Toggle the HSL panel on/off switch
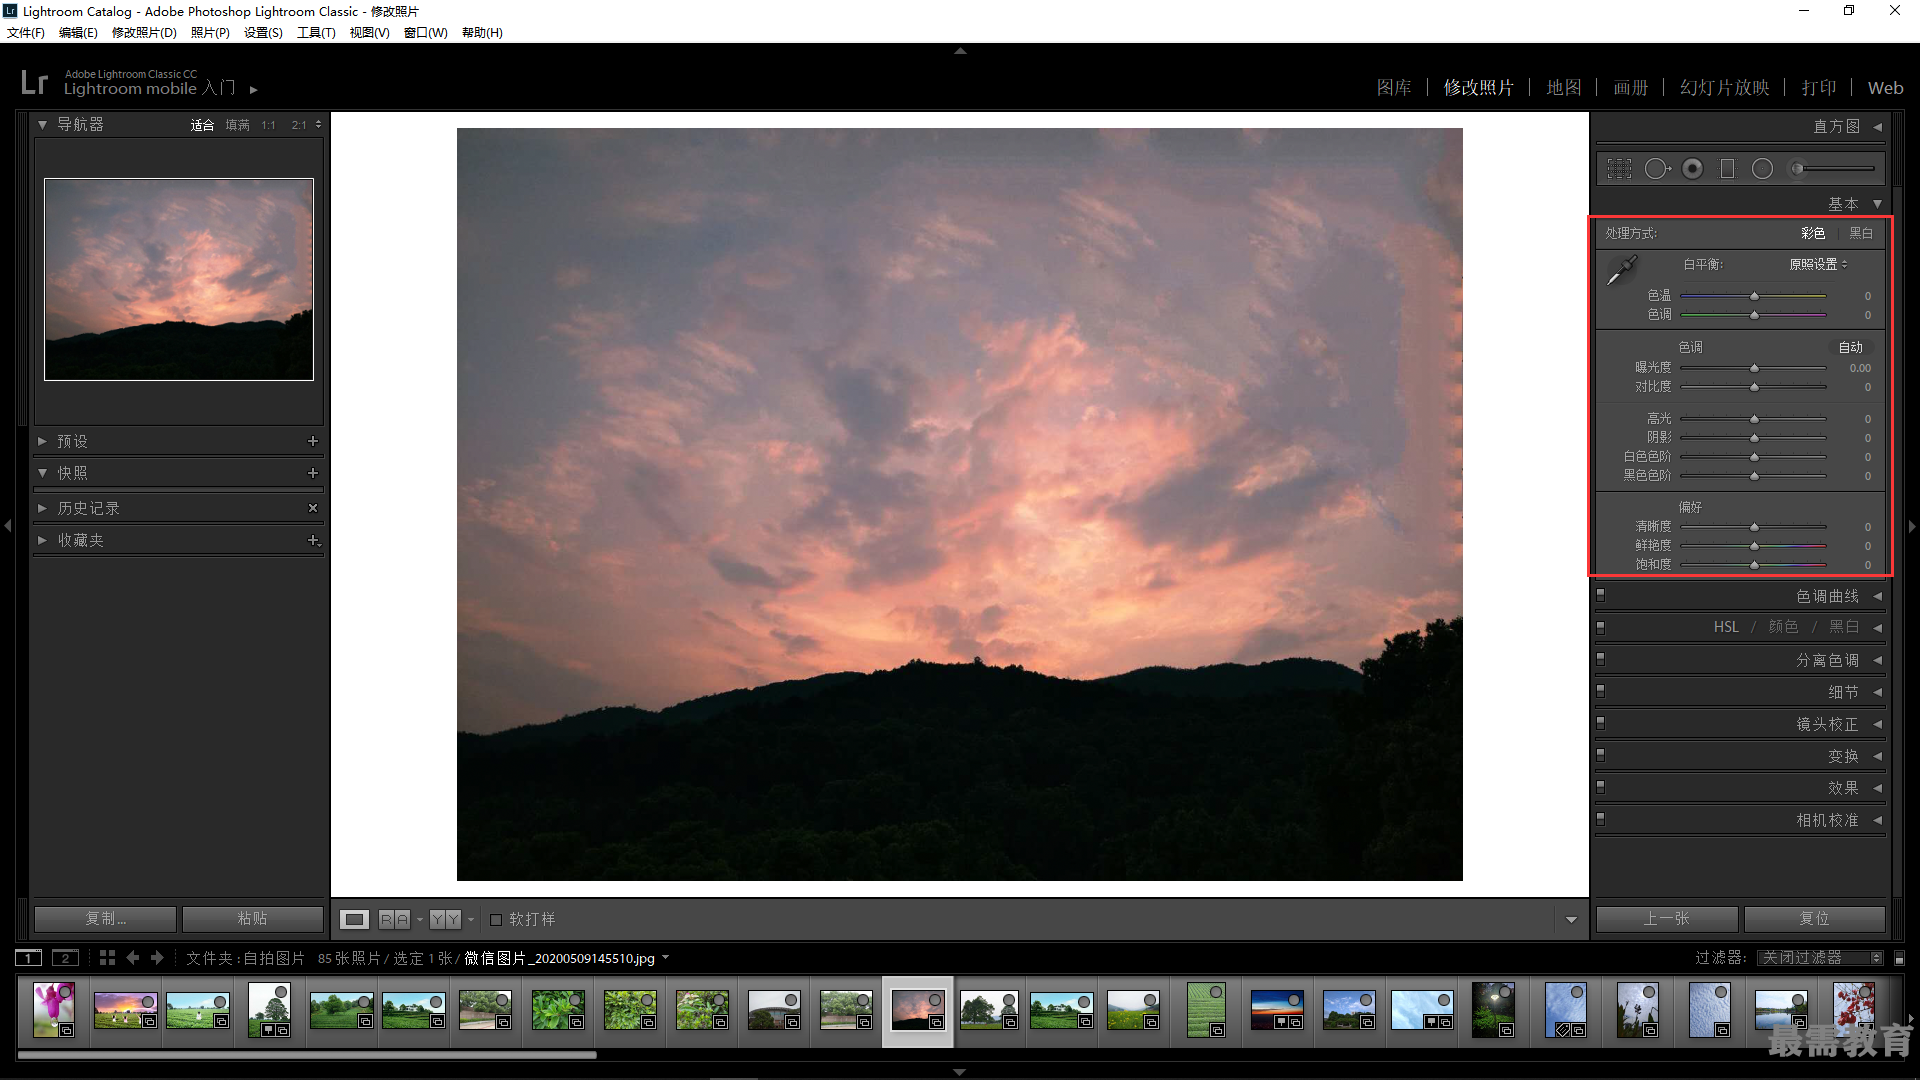Viewport: 1920px width, 1080px height. pos(1601,628)
